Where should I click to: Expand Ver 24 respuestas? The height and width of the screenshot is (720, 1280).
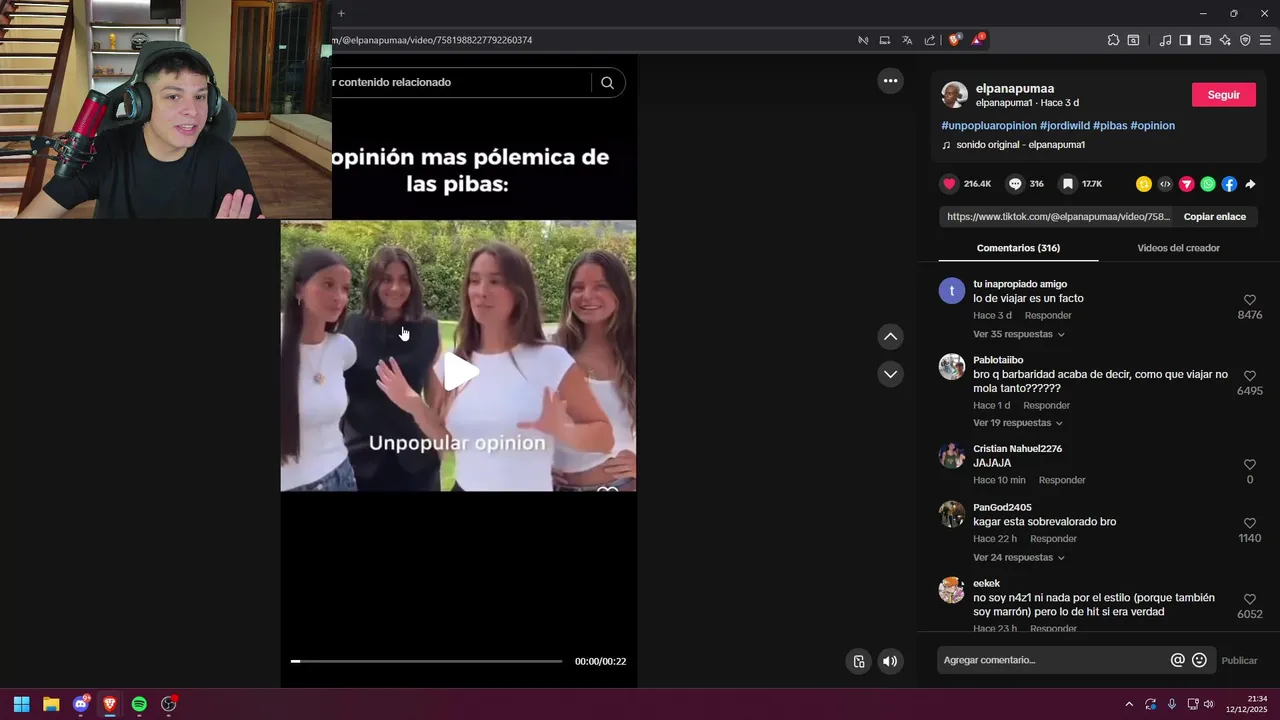click(x=1019, y=557)
